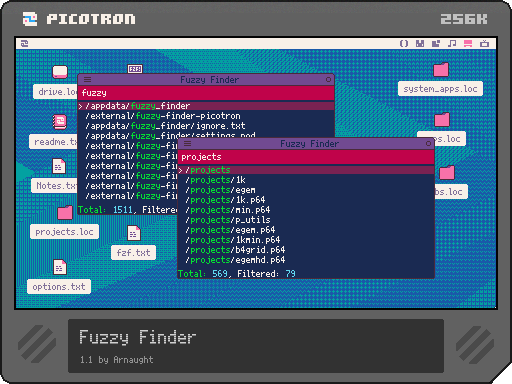Open the map editor icon in top bar
The height and width of the screenshot is (384, 512).
(x=436, y=44)
